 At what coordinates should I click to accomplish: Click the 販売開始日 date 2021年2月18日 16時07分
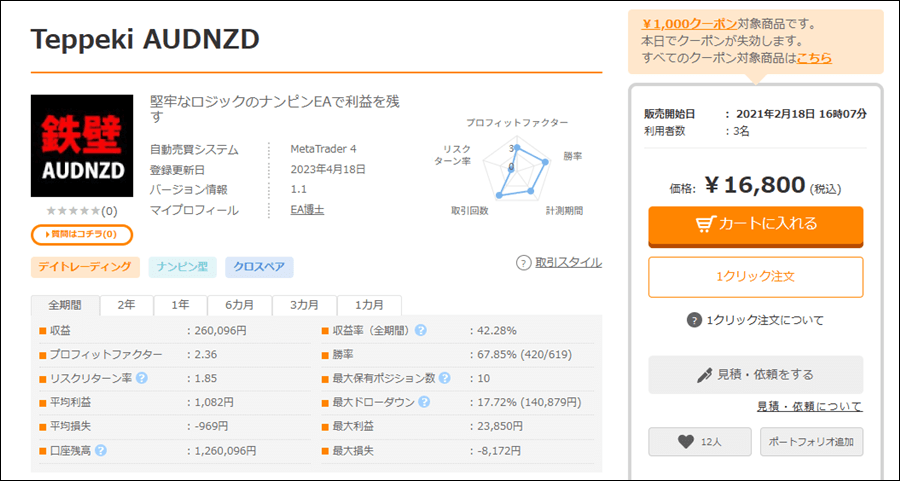point(801,114)
